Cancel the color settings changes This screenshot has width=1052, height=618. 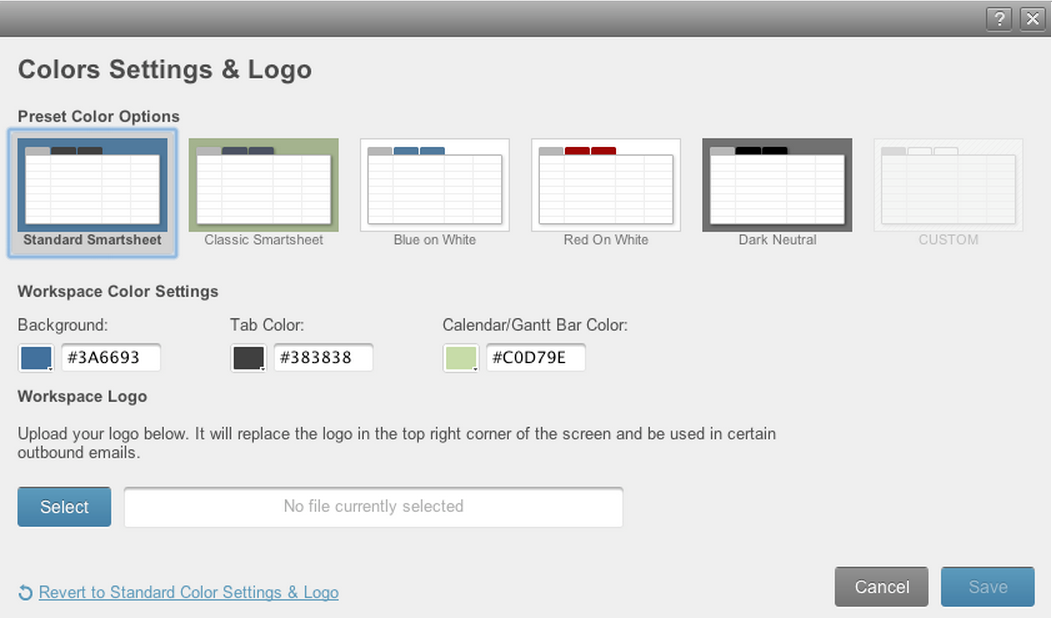tap(882, 587)
